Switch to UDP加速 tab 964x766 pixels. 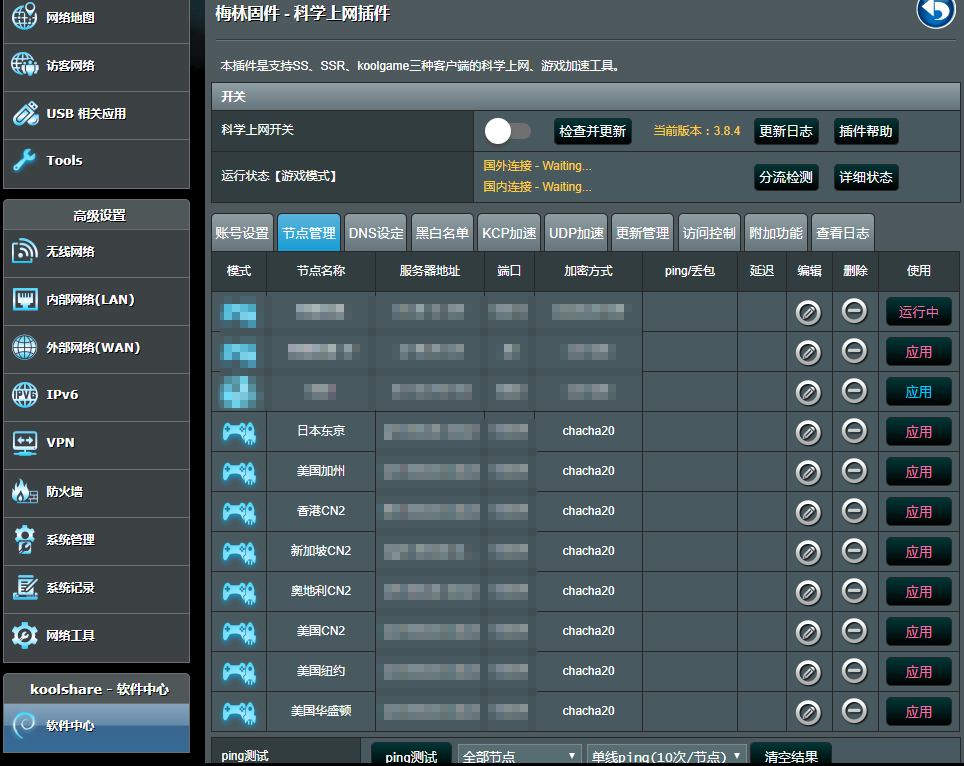click(576, 233)
